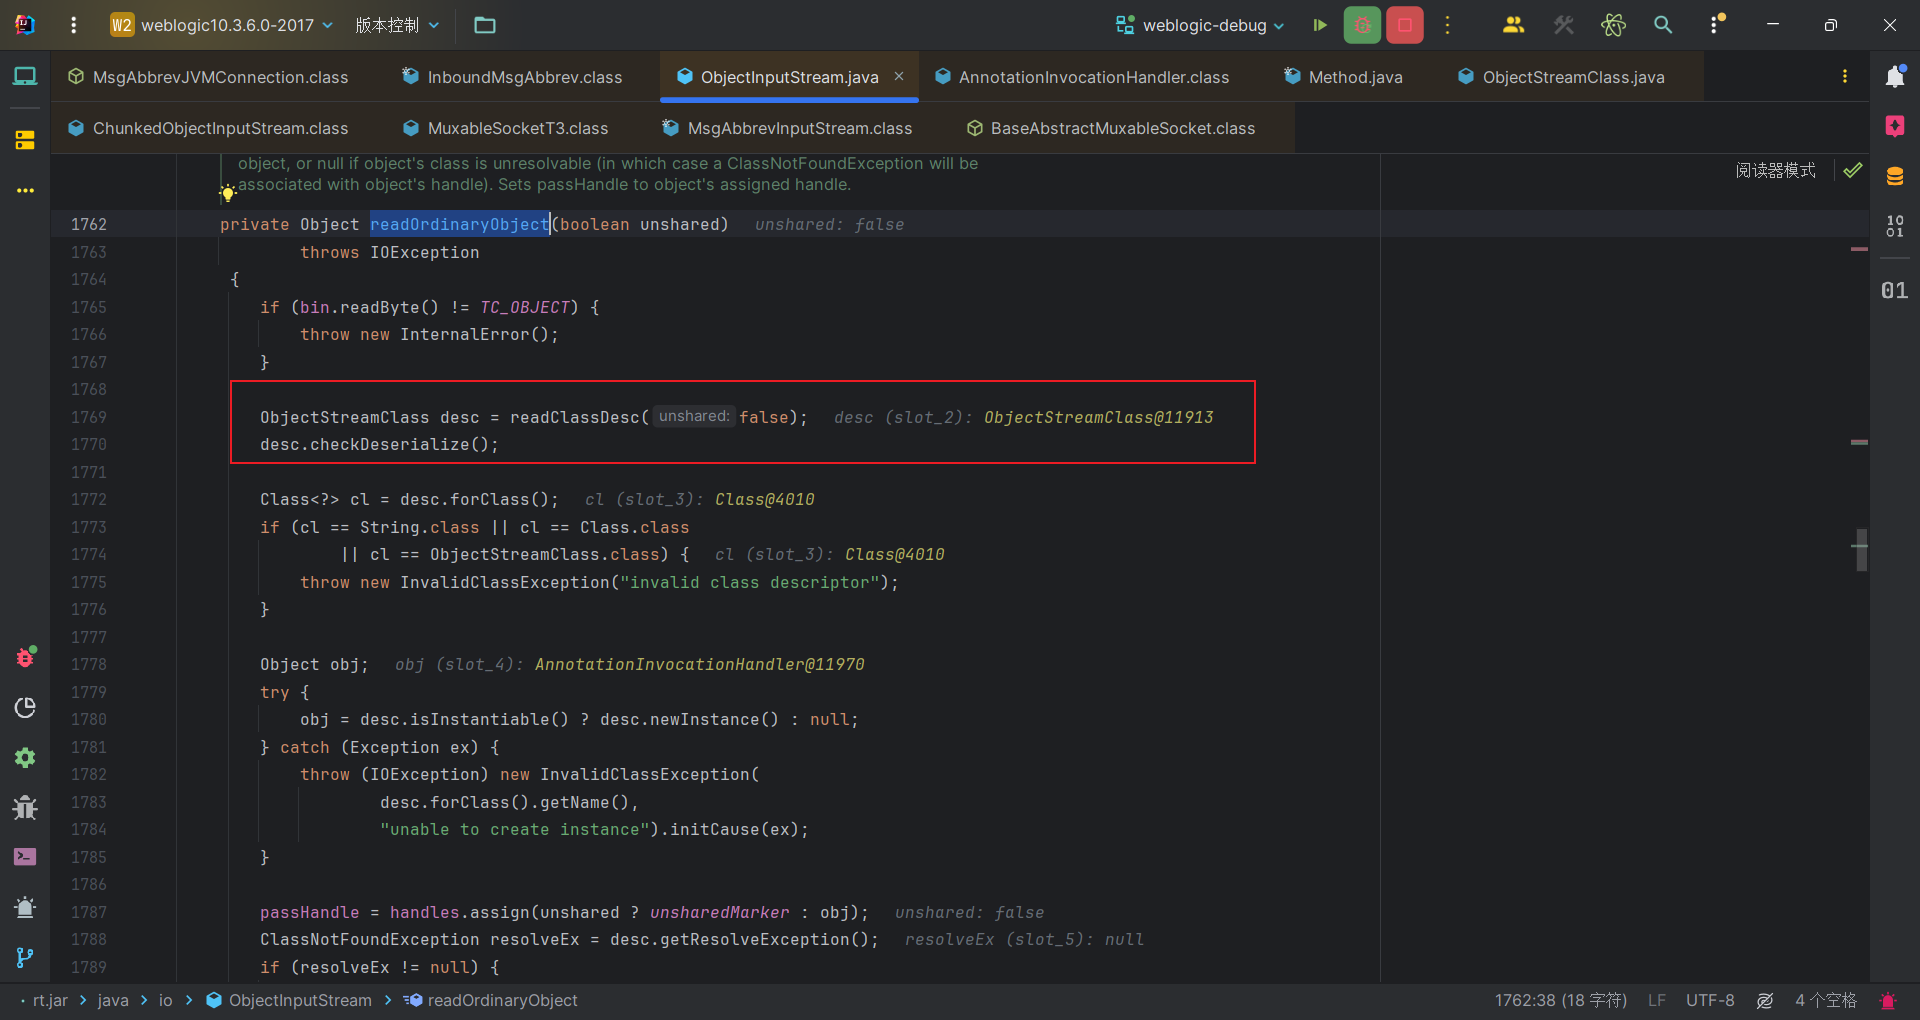The height and width of the screenshot is (1020, 1920).
Task: Open the red bug tool window with green dot
Action: [x=25, y=657]
